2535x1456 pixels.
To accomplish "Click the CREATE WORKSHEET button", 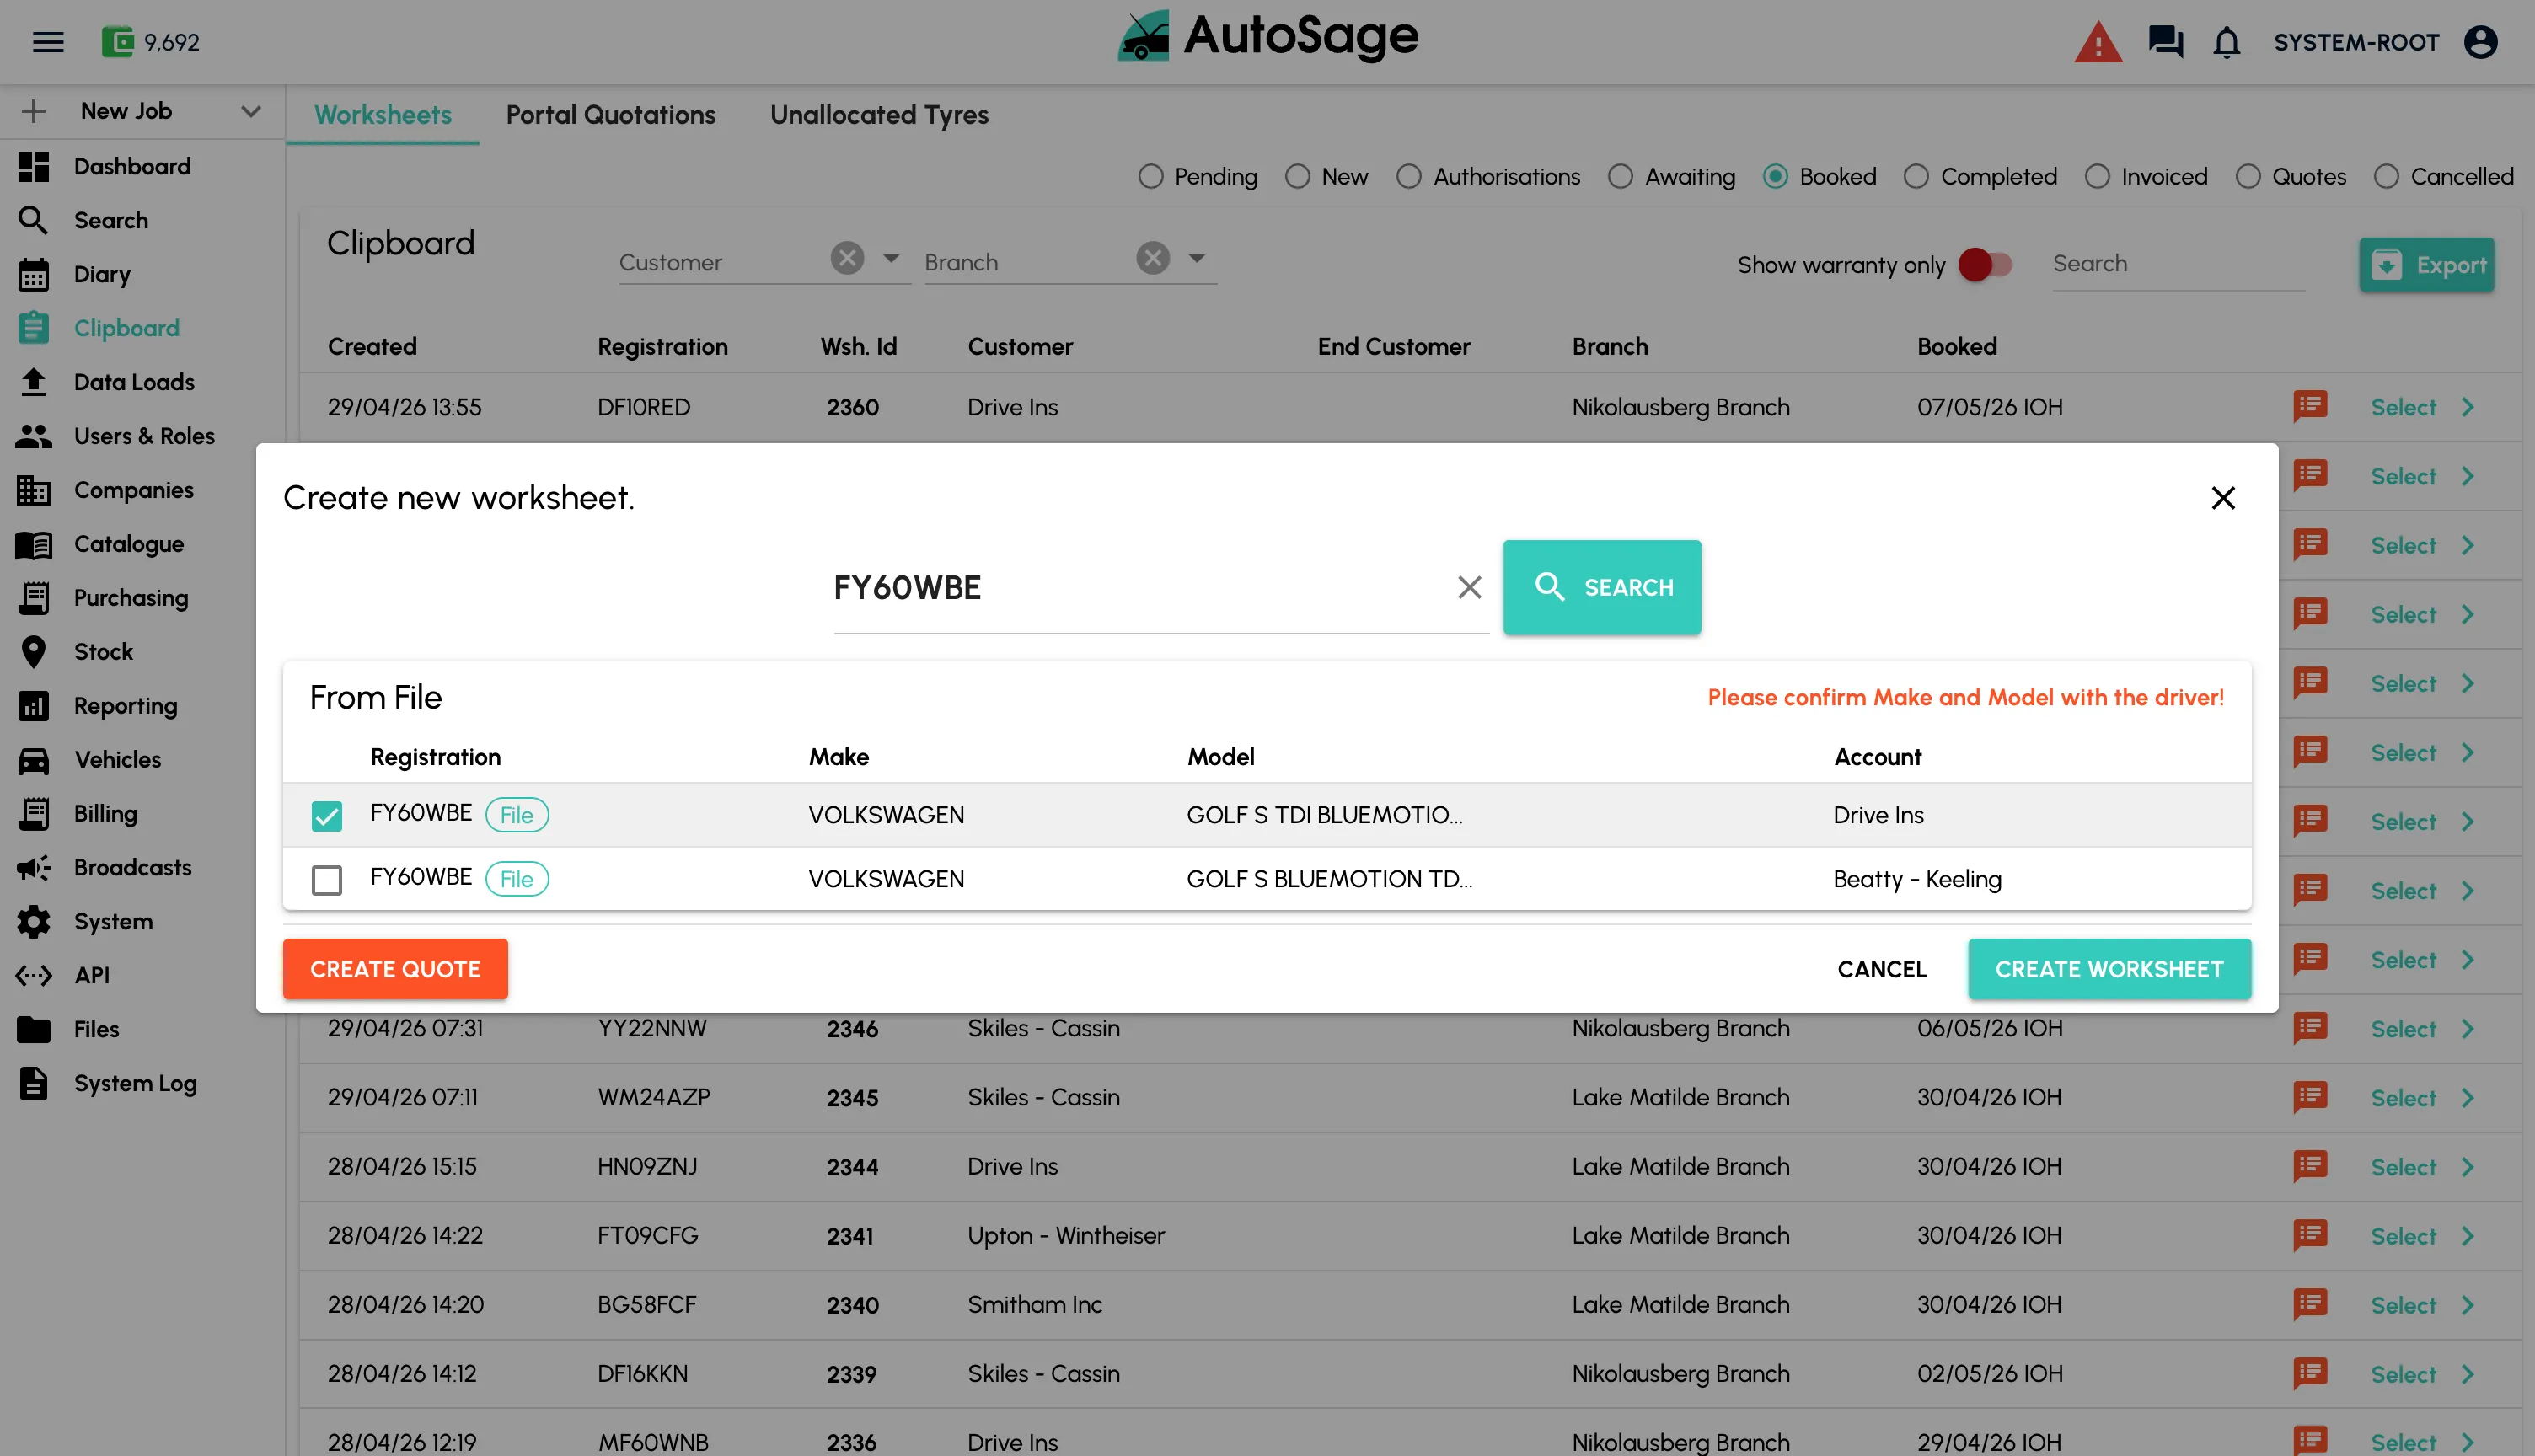I will click(2110, 969).
